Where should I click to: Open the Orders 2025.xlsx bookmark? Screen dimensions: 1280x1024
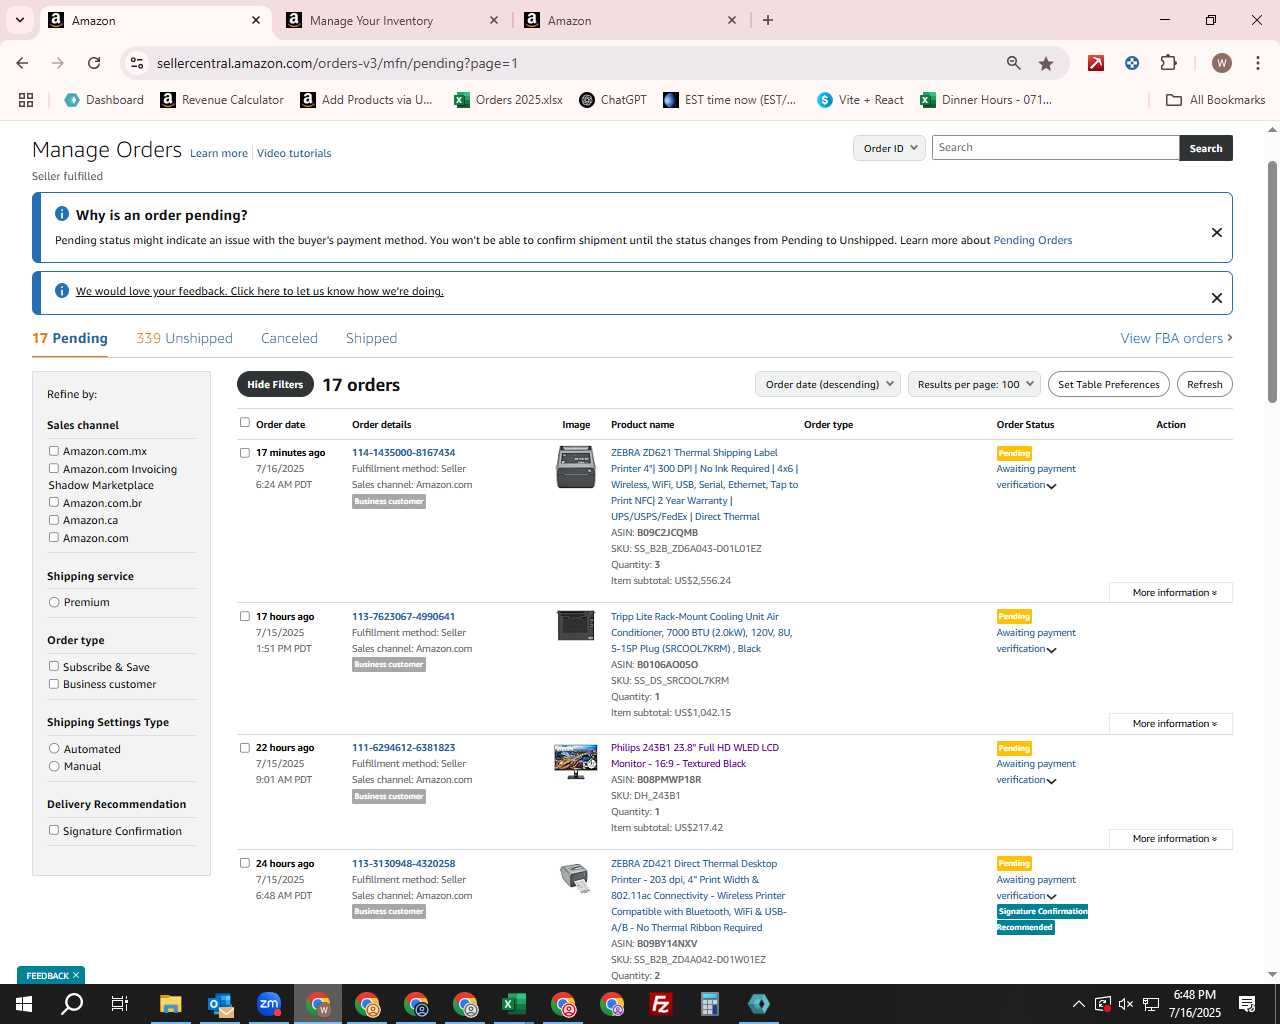click(x=508, y=100)
